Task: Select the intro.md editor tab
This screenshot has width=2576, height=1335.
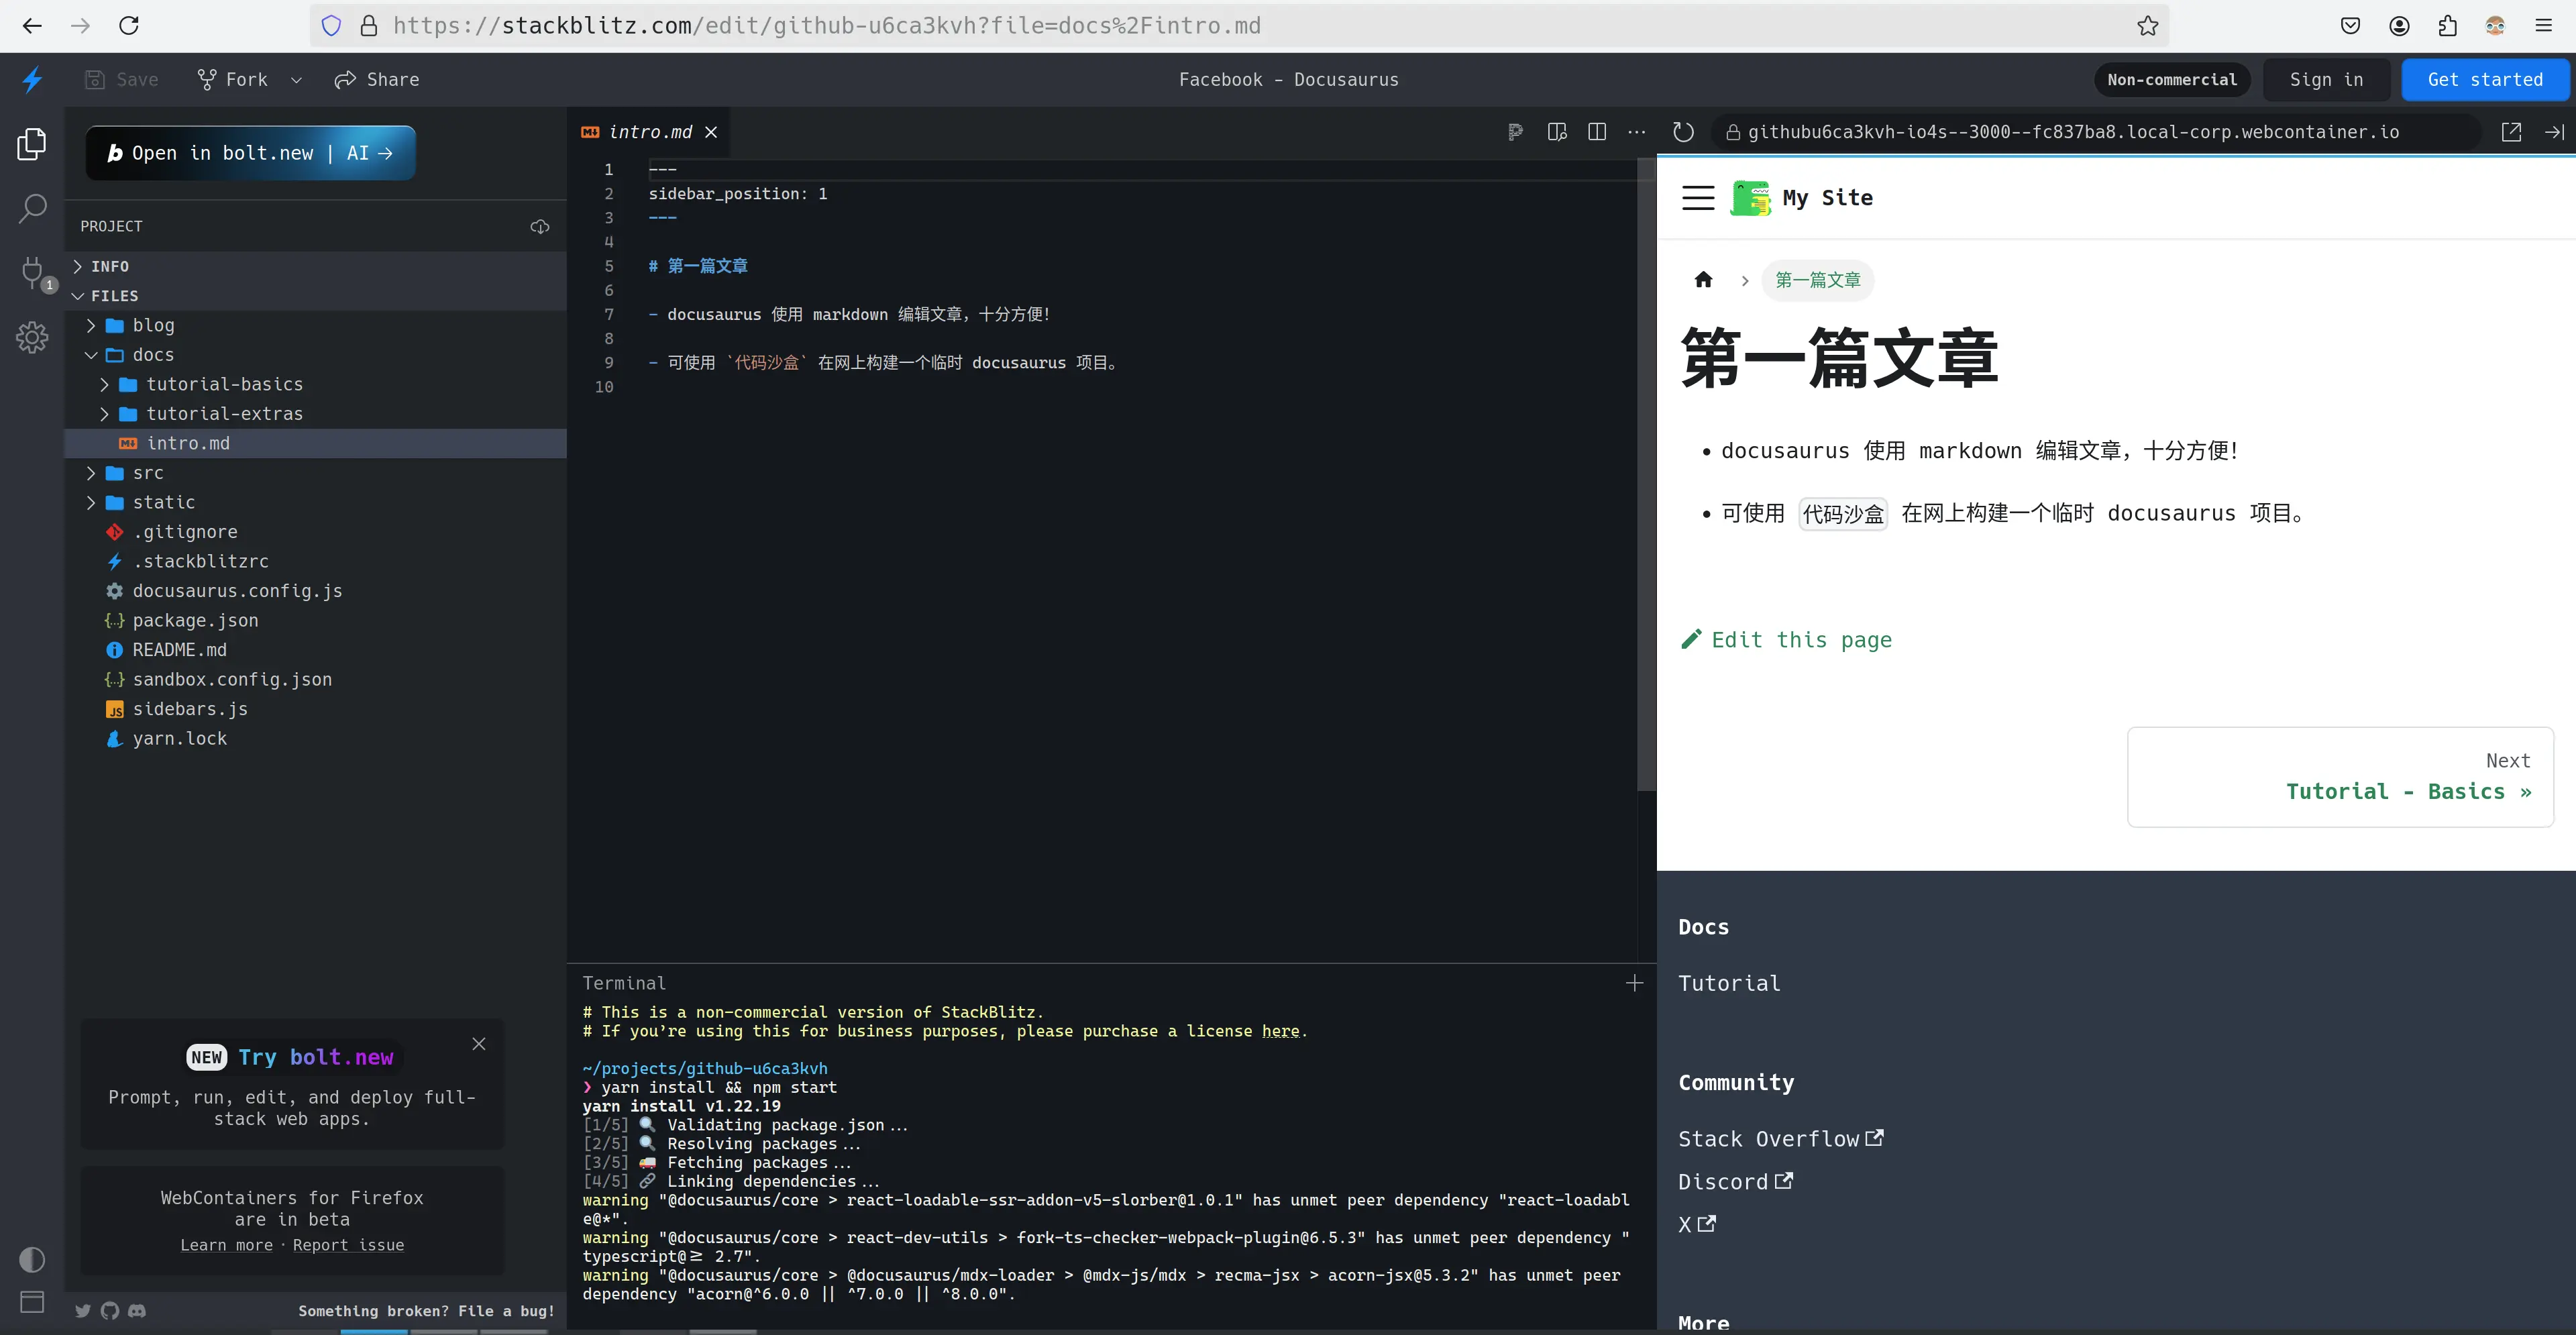Action: click(x=649, y=132)
